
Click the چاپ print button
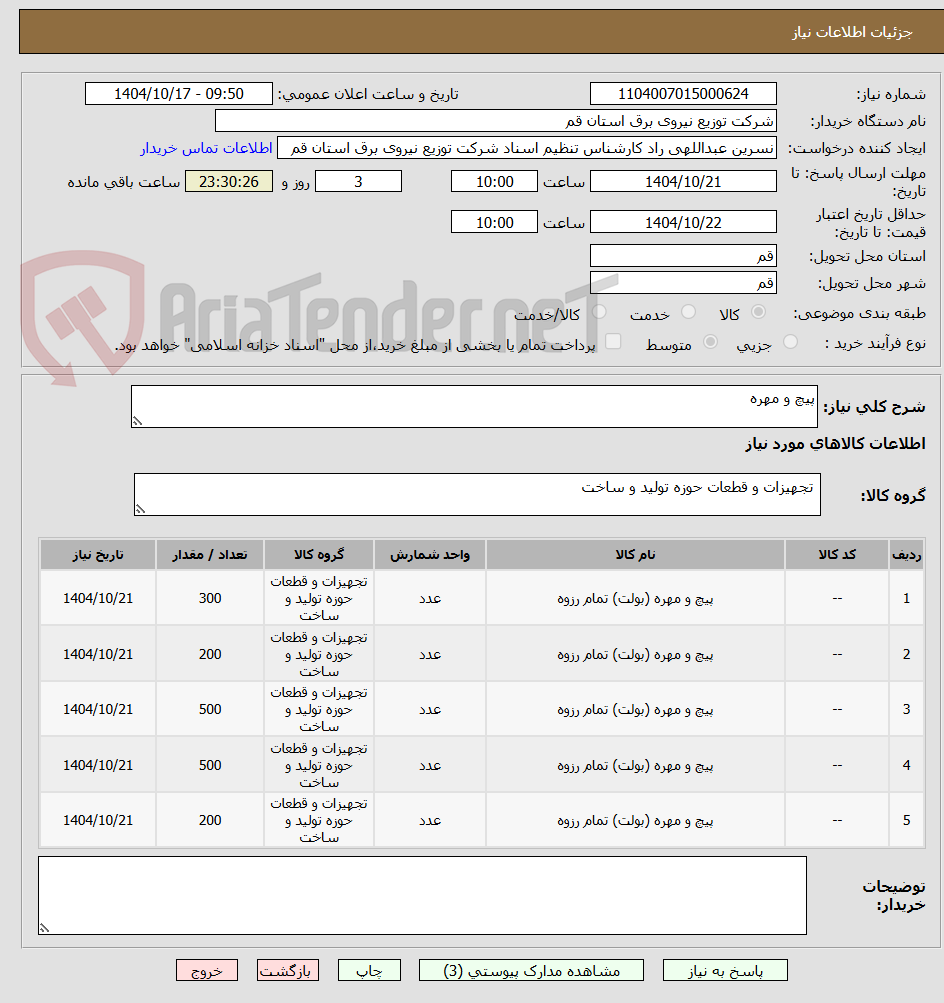[x=369, y=970]
